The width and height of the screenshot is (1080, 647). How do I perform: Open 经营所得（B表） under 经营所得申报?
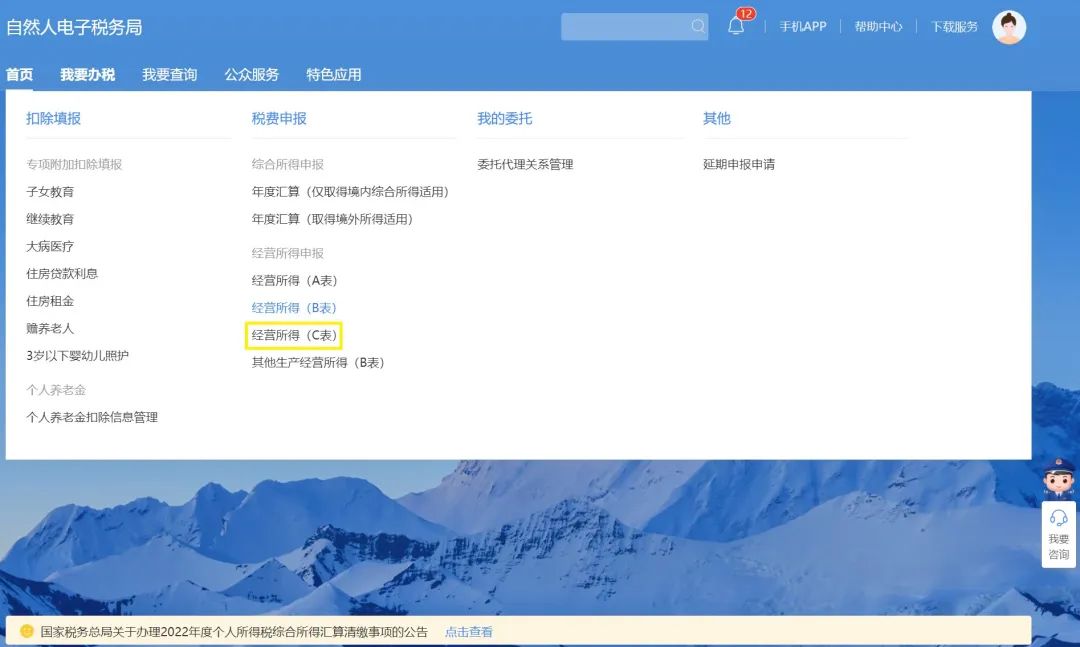tap(294, 308)
